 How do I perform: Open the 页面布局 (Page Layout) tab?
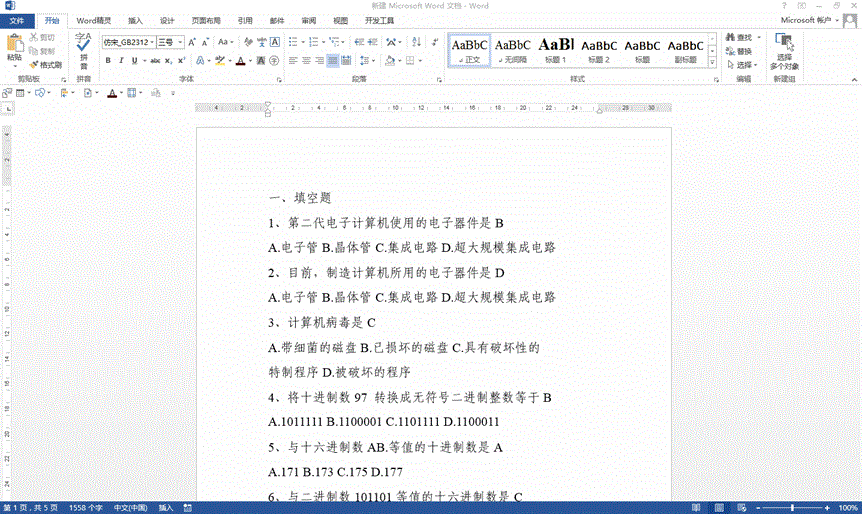206,20
